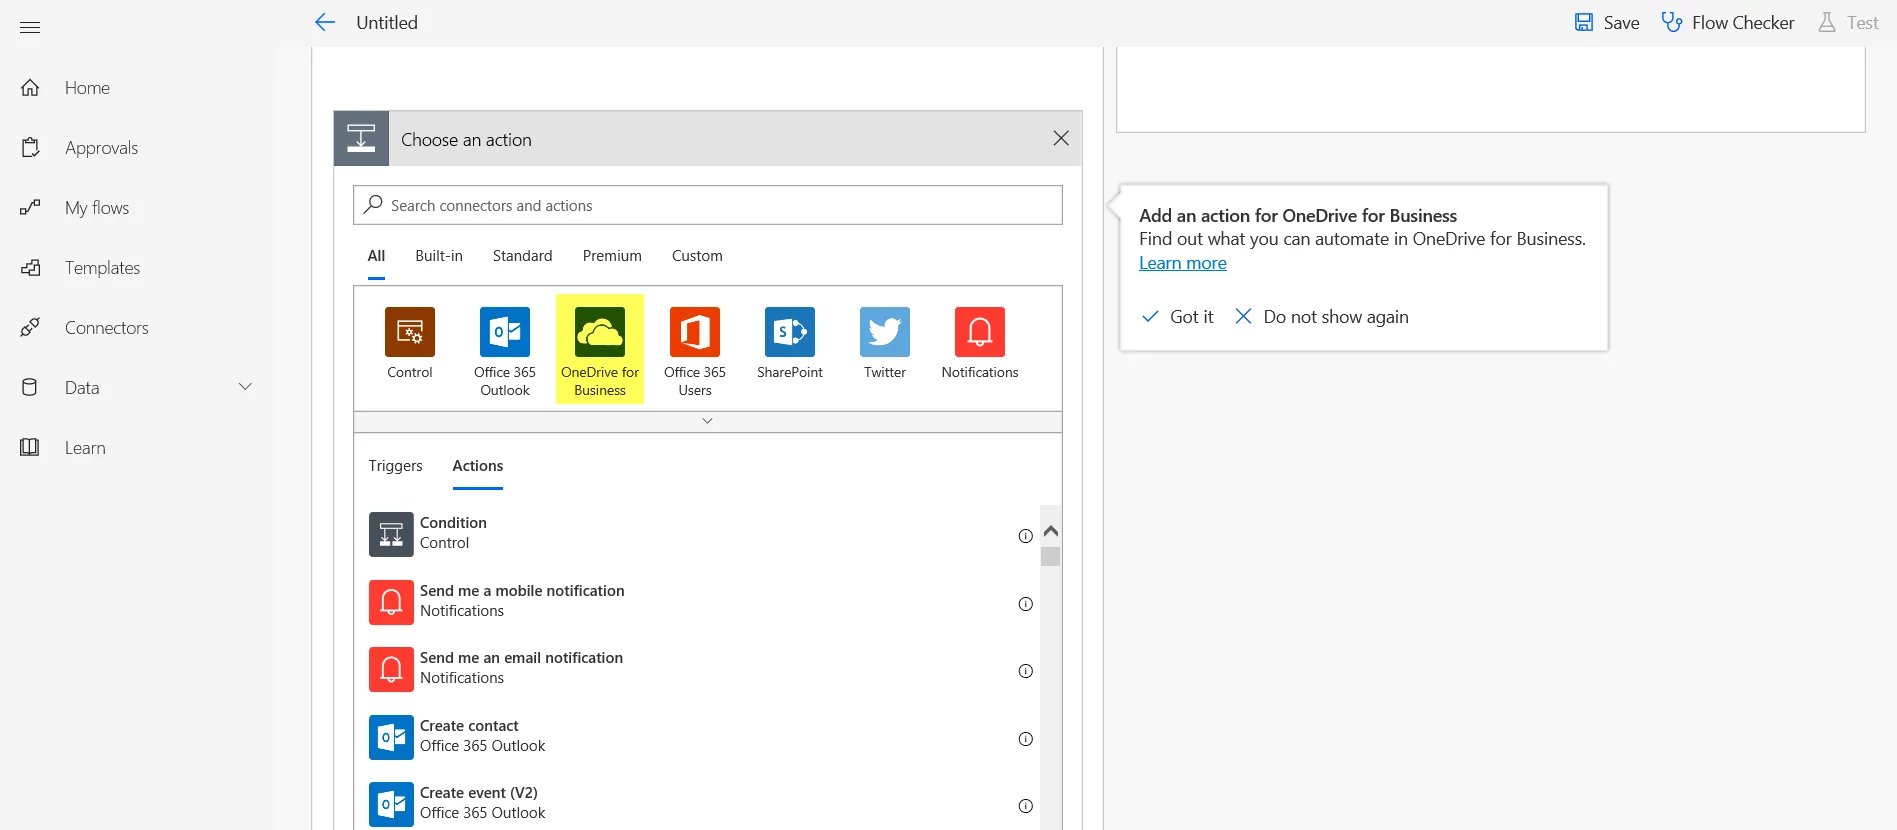Select the SharePoint connector icon

tap(790, 332)
